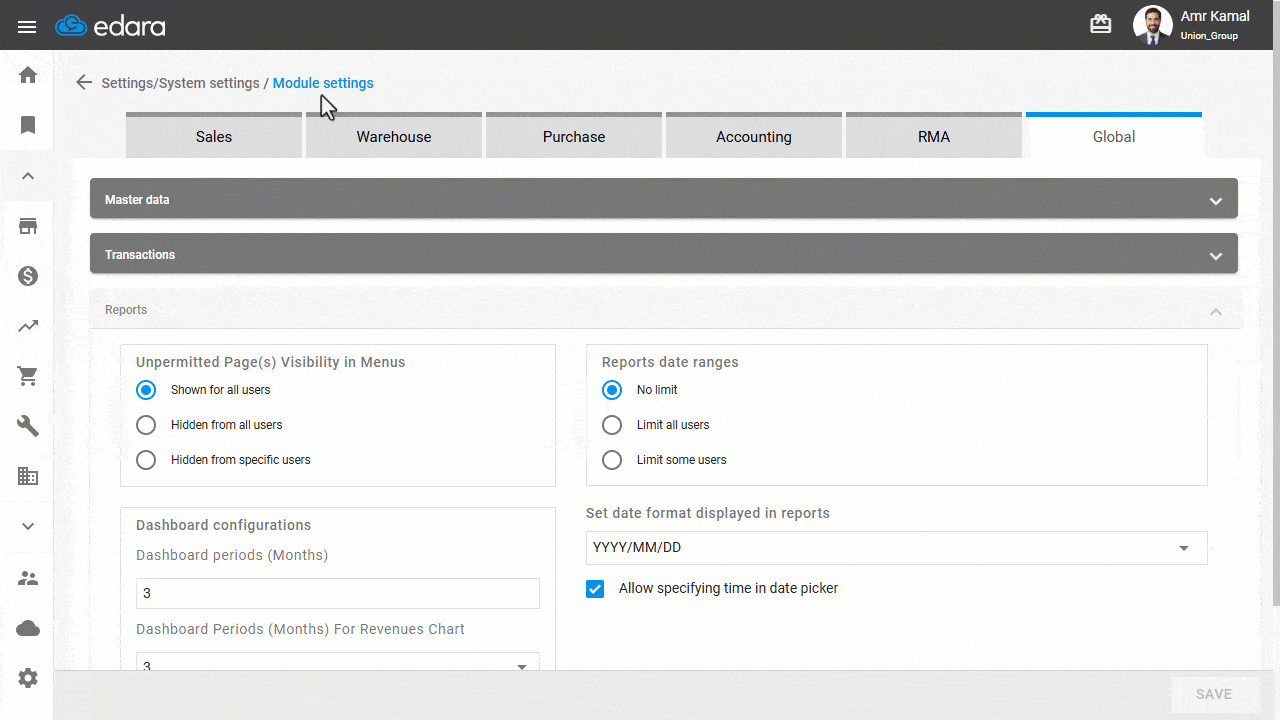Image resolution: width=1280 pixels, height=720 pixels.
Task: Open the shopping cart purchases icon
Action: [x=27, y=376]
